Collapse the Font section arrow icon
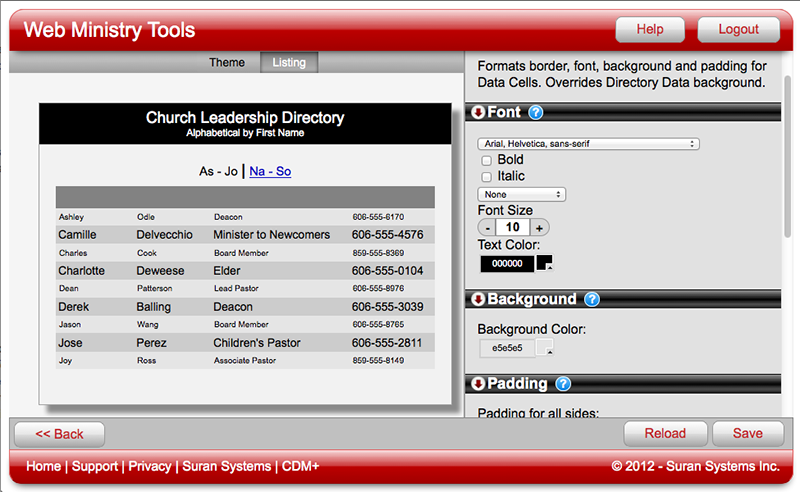Screen dimensions: 800x492 coord(478,113)
